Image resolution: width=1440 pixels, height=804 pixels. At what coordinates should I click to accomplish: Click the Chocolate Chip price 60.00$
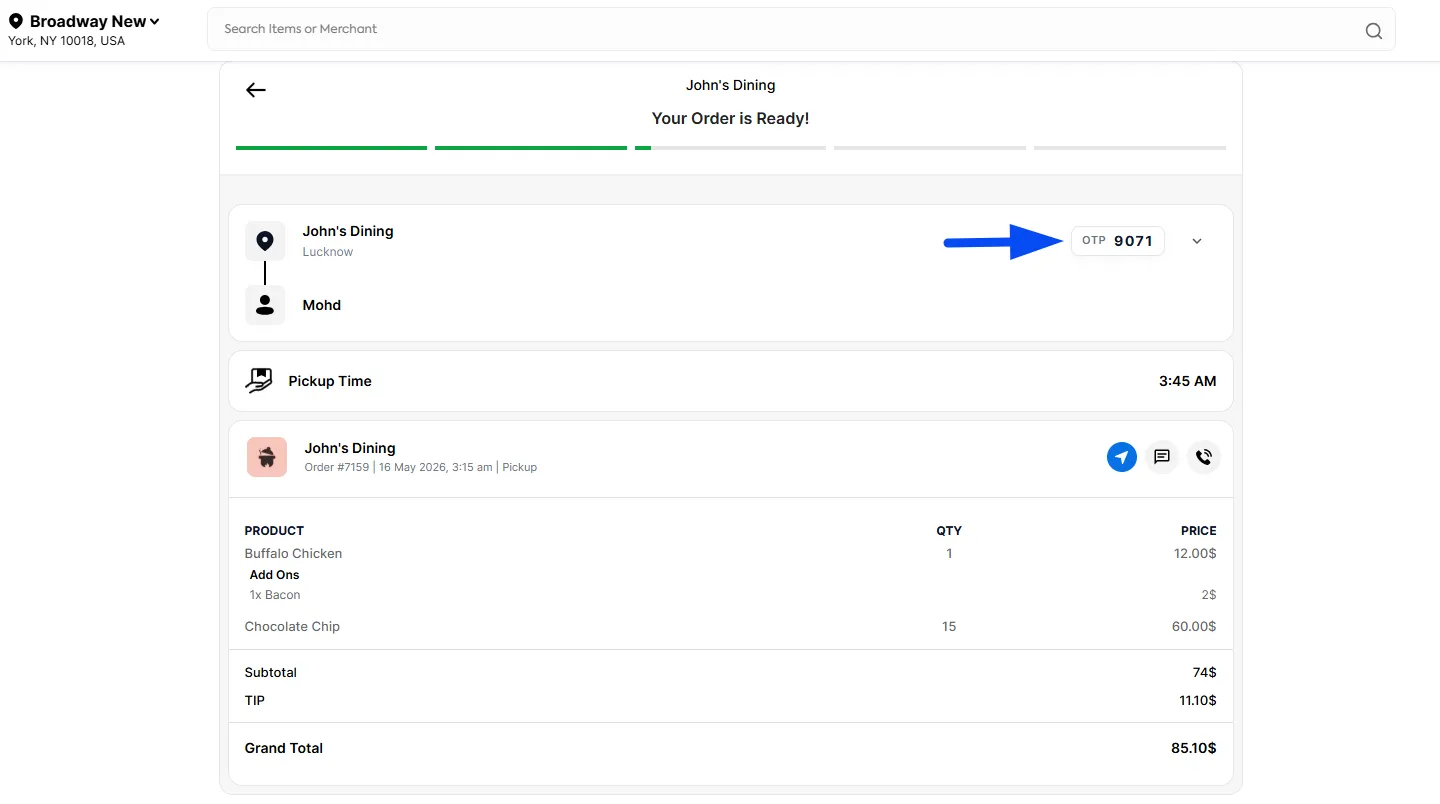point(1194,627)
